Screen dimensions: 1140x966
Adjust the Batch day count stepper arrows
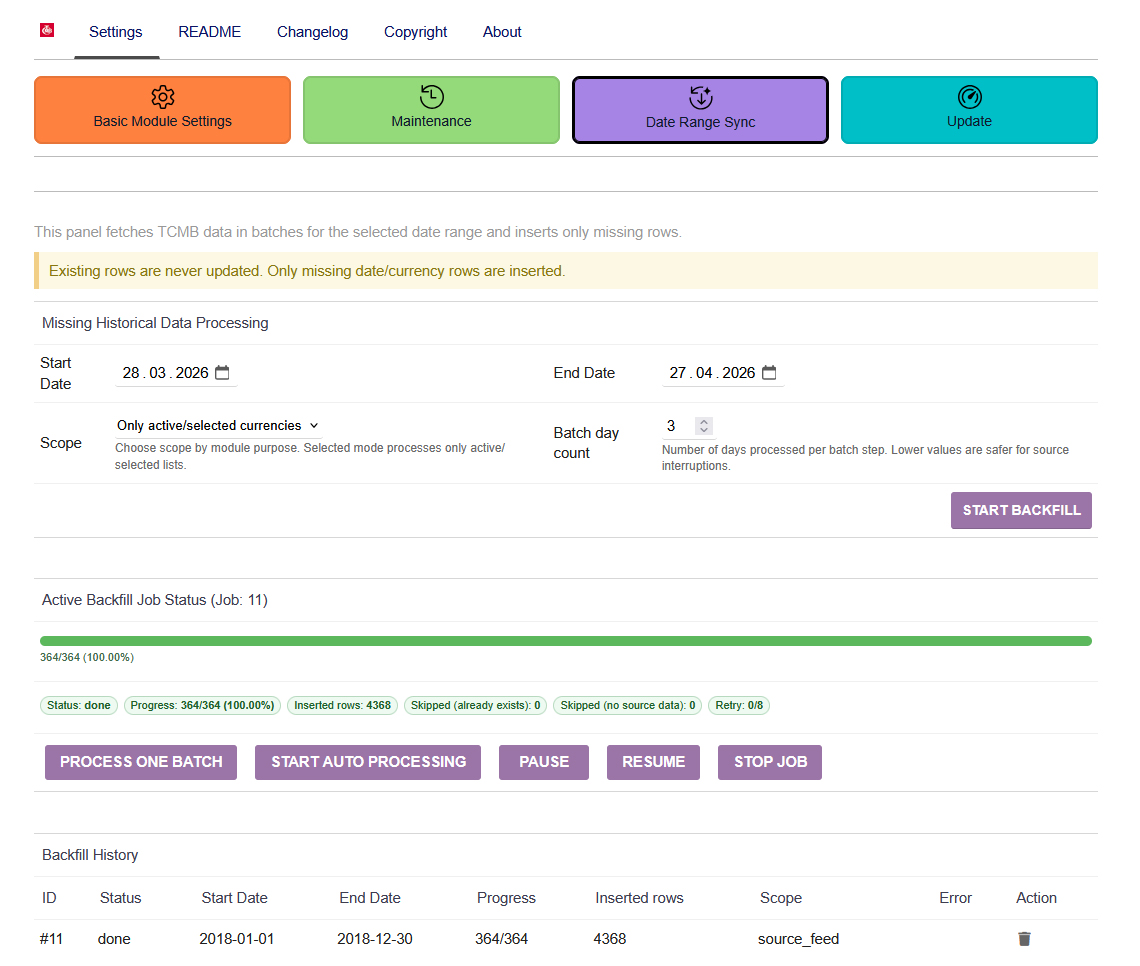tap(704, 426)
